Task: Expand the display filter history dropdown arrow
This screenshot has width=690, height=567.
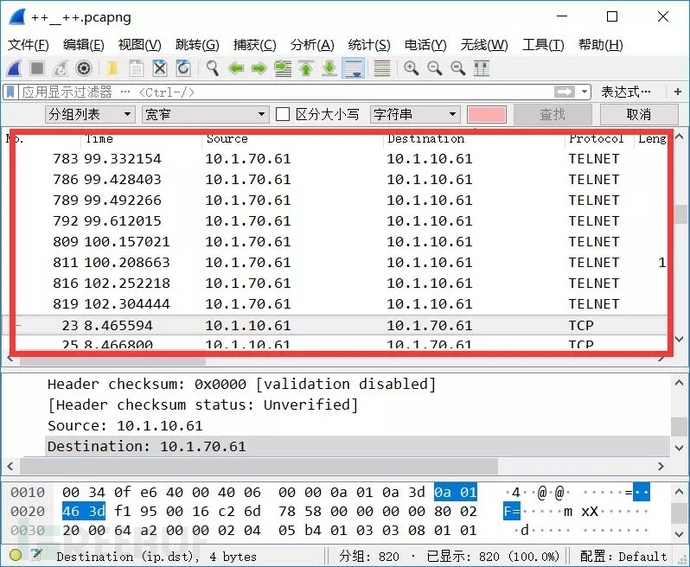Action: (584, 92)
